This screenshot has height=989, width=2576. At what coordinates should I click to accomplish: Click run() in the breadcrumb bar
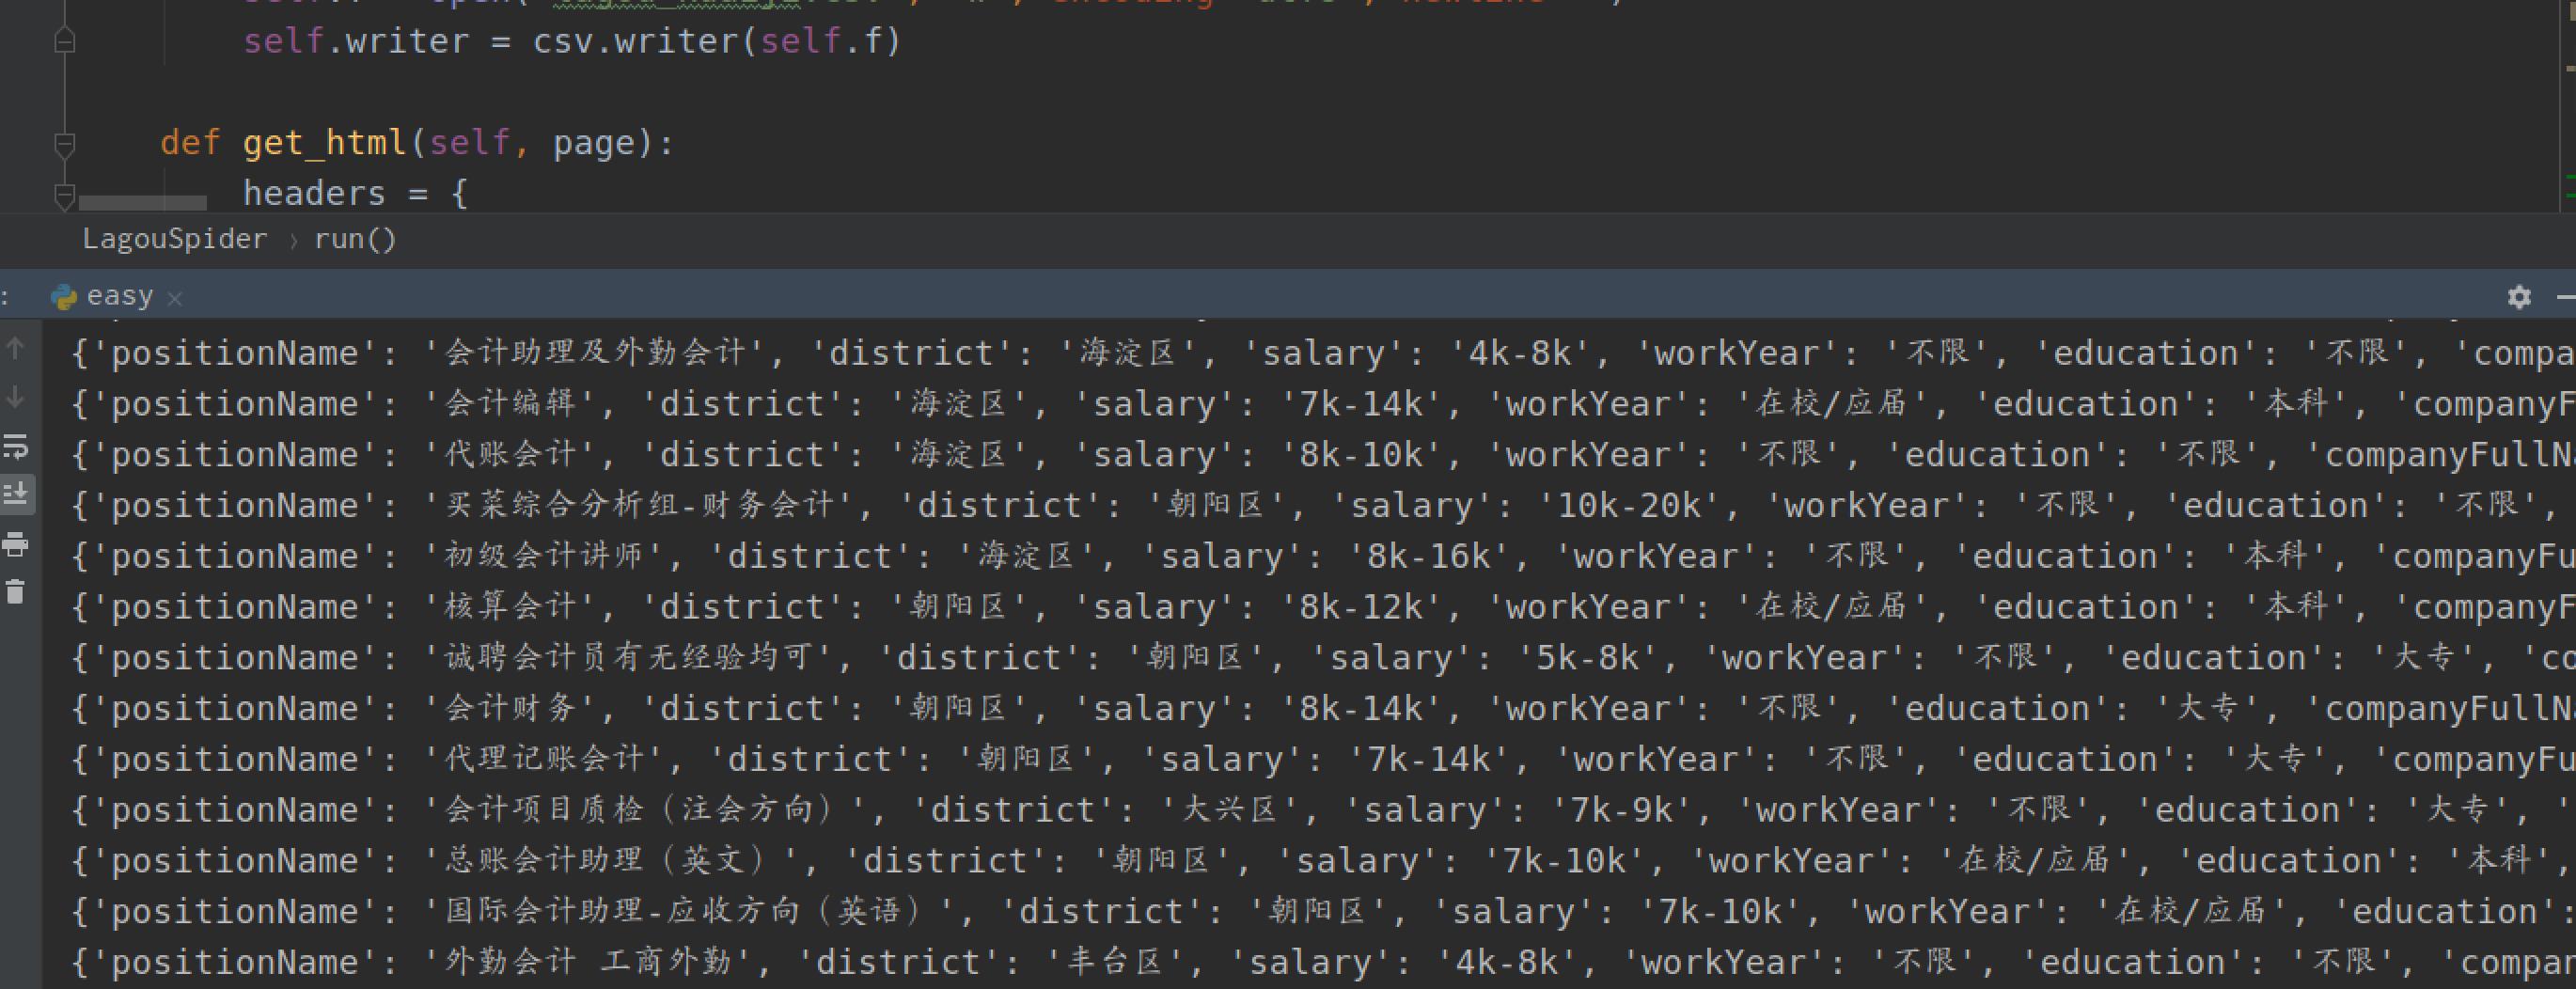click(x=355, y=239)
